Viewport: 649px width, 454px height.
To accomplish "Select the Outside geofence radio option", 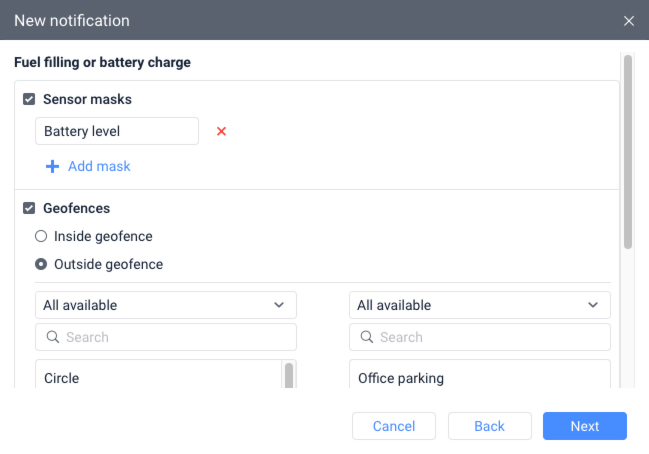I will (41, 265).
